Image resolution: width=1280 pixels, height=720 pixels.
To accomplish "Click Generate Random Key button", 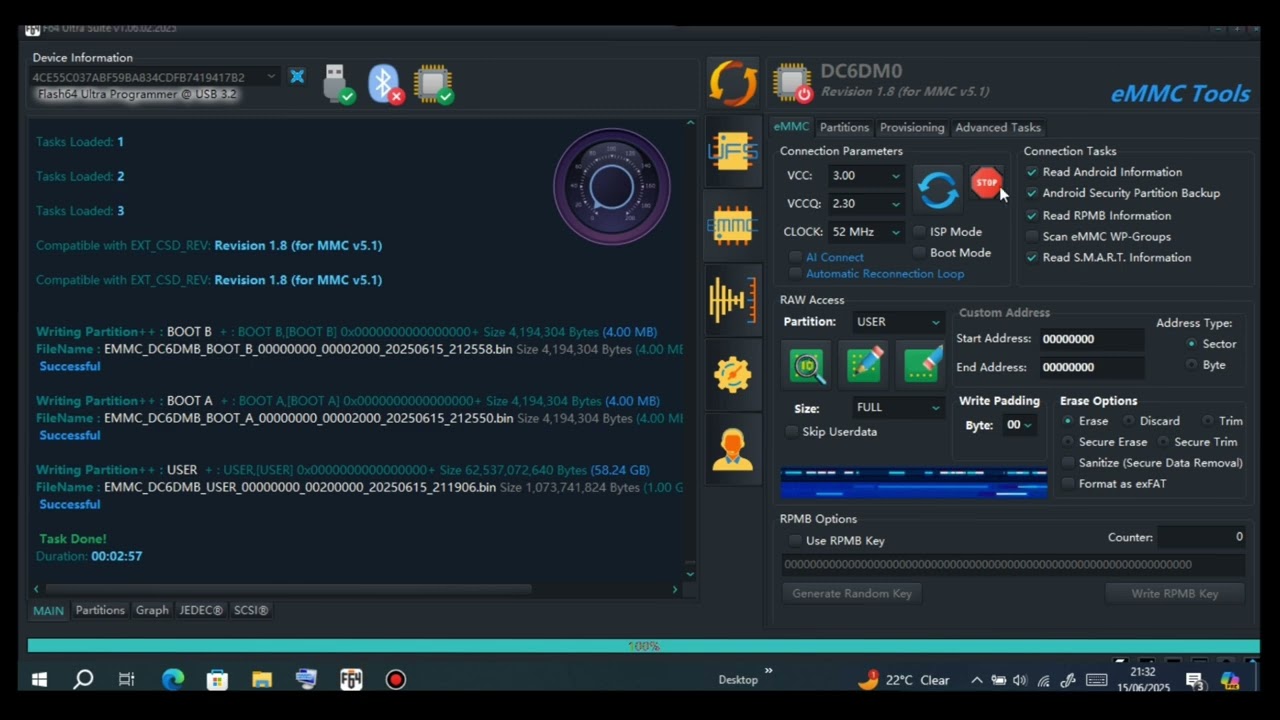I will (x=852, y=594).
